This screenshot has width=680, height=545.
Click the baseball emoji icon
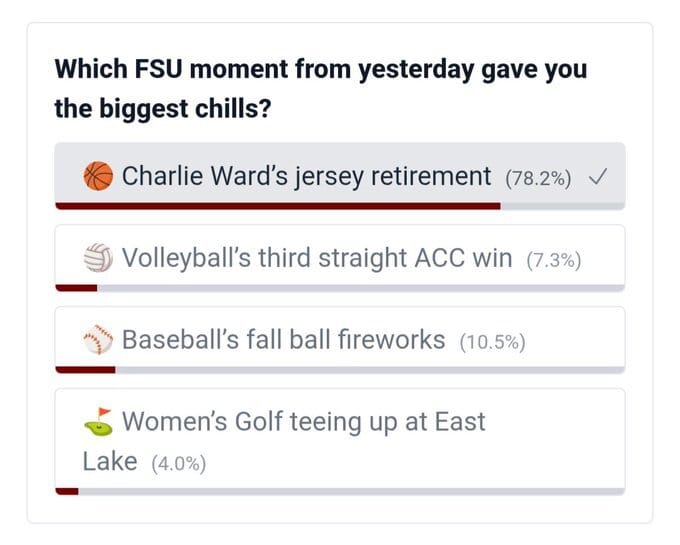98,339
